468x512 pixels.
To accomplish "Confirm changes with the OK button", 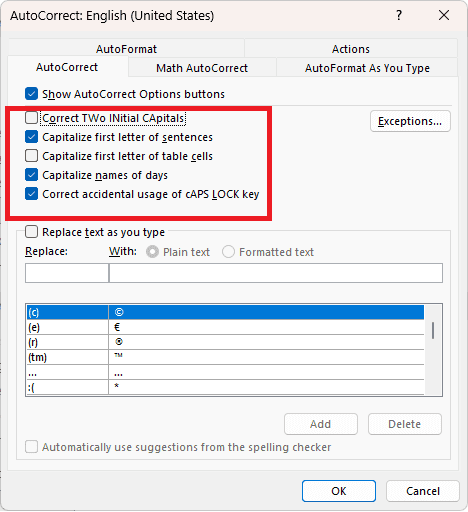I will pyautogui.click(x=339, y=491).
